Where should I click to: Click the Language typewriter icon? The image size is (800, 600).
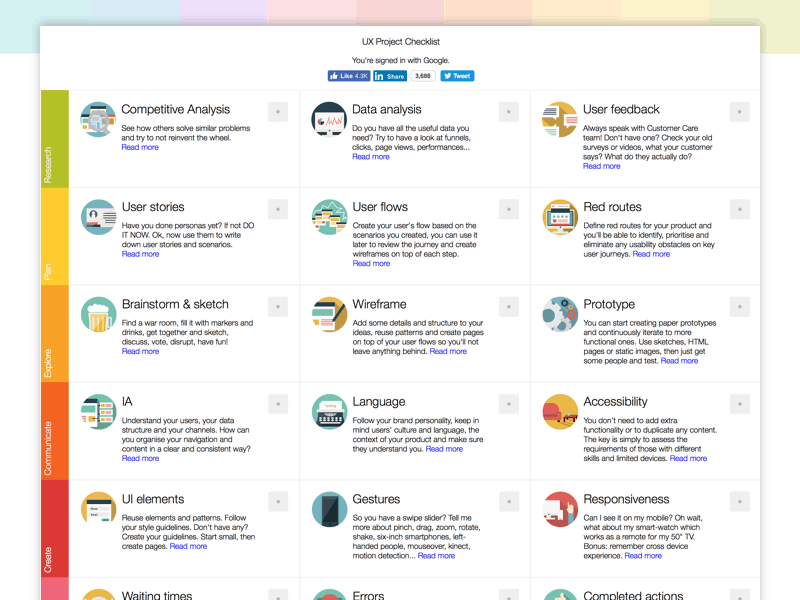329,412
